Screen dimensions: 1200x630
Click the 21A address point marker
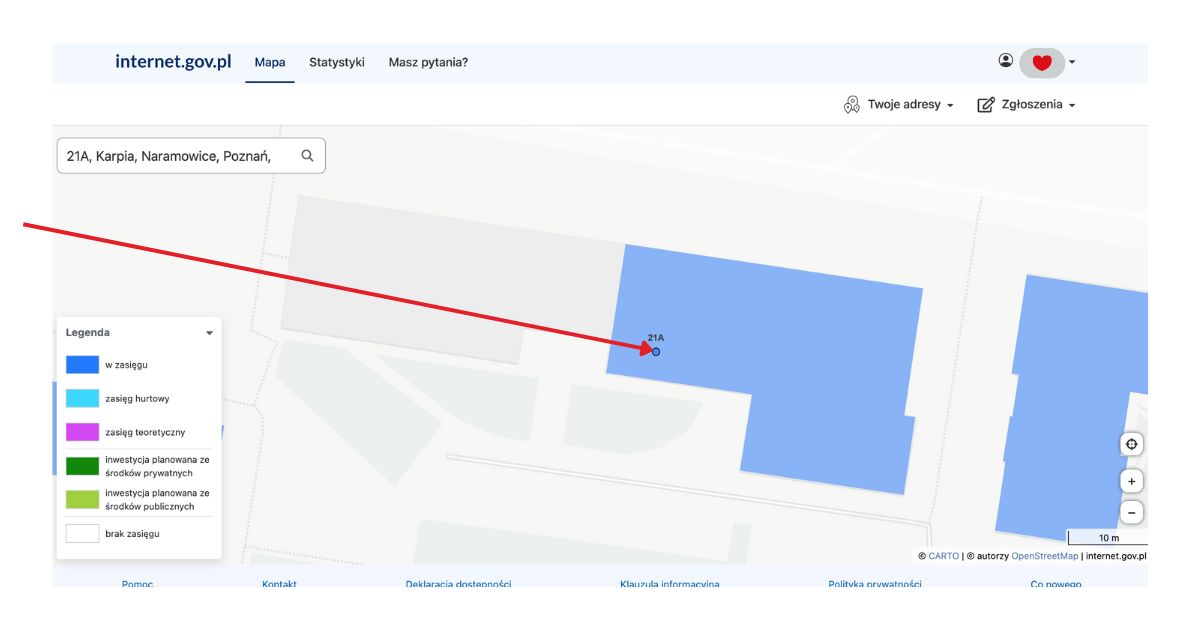click(x=656, y=351)
